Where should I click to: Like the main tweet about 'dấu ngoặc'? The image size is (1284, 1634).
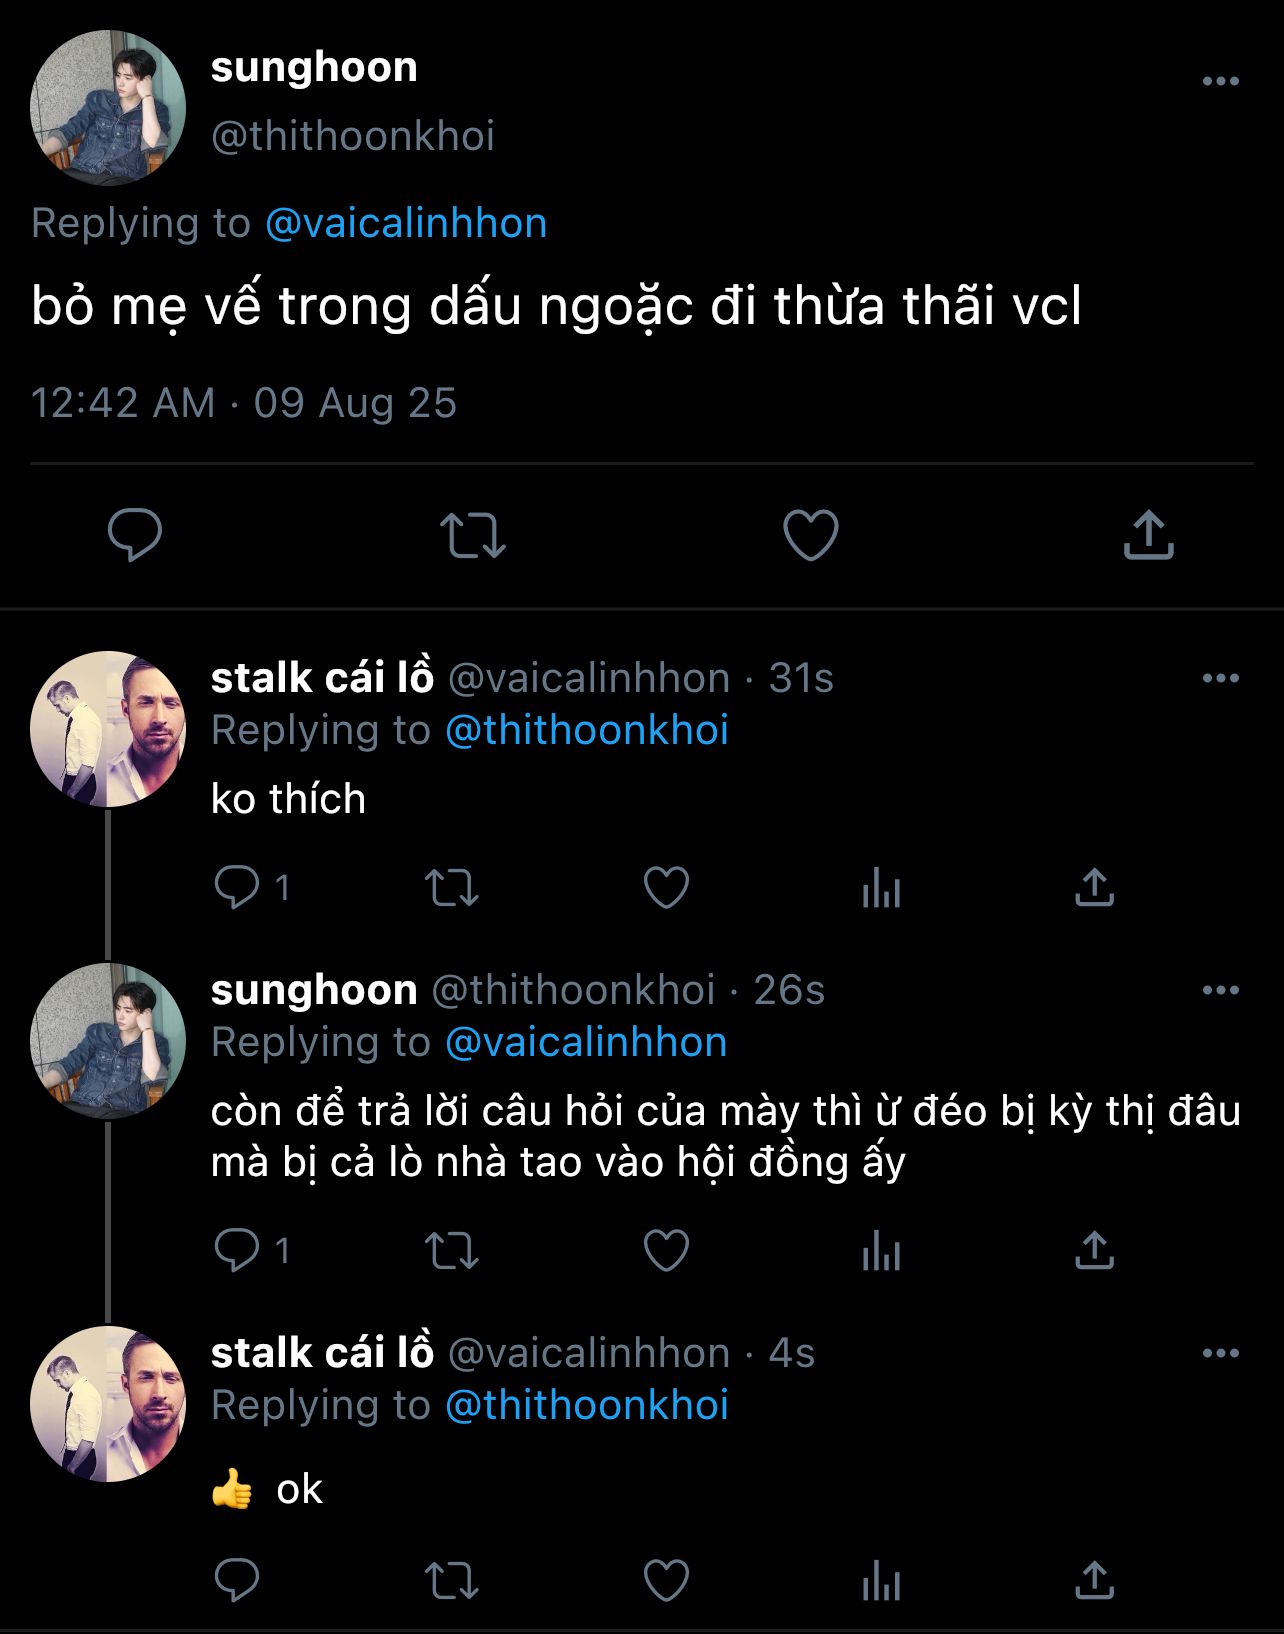click(x=810, y=535)
